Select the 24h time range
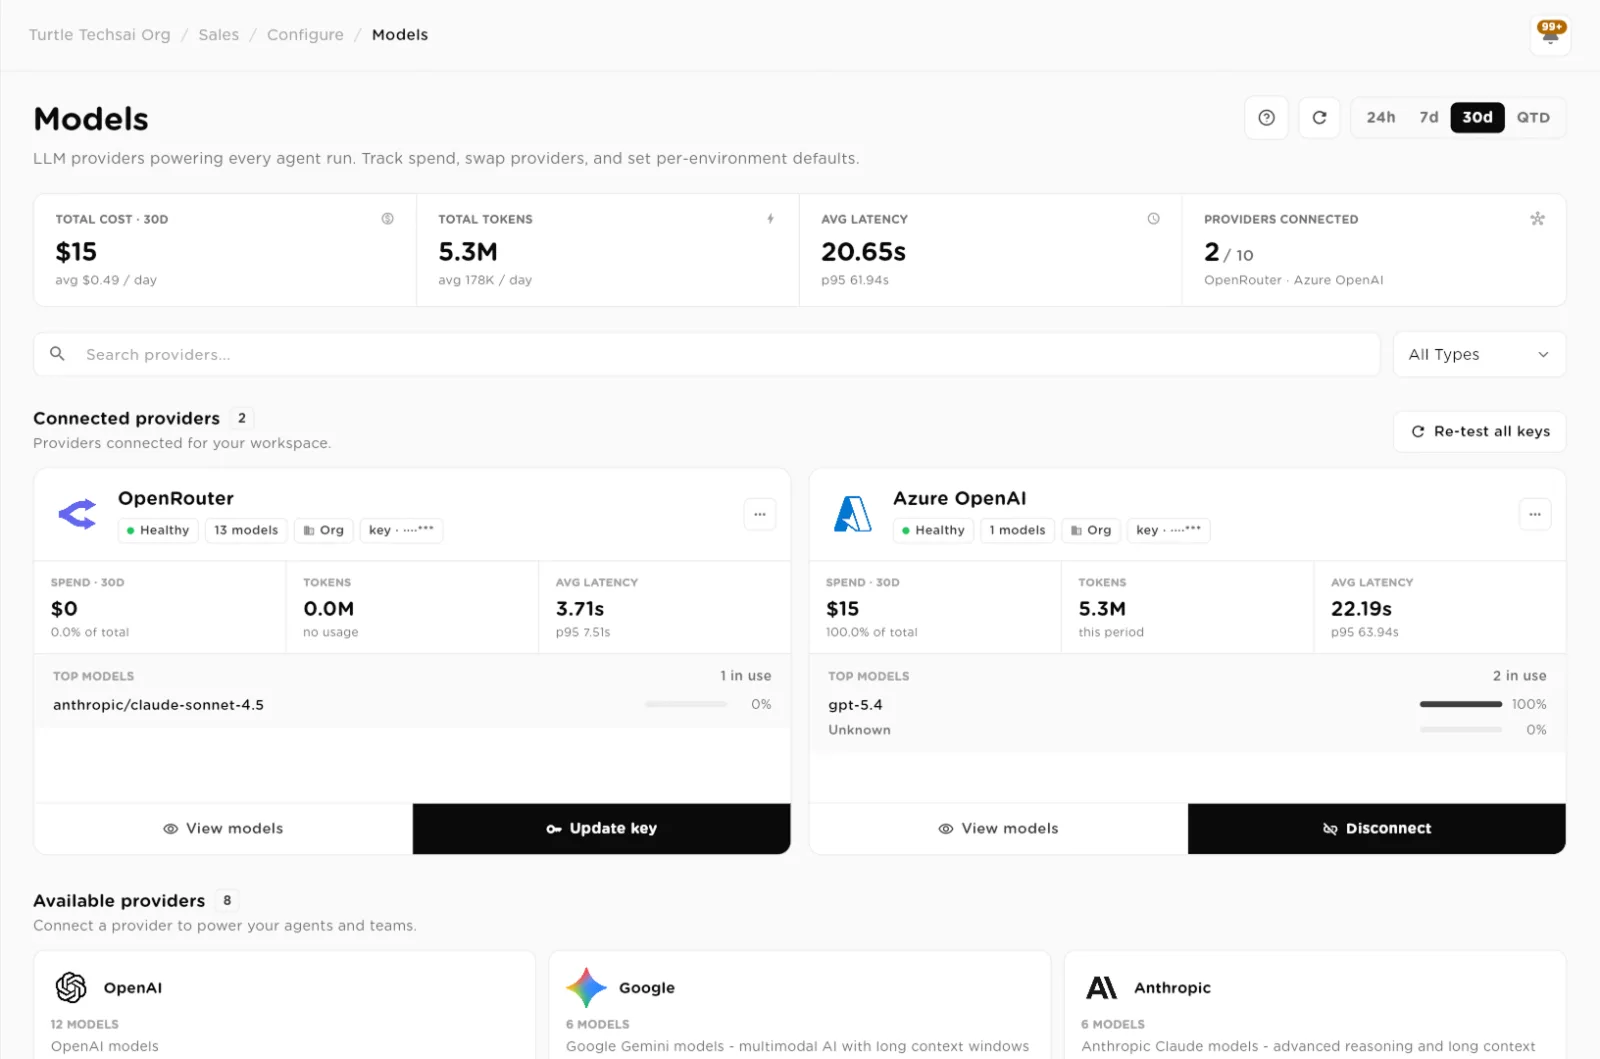 coord(1381,118)
